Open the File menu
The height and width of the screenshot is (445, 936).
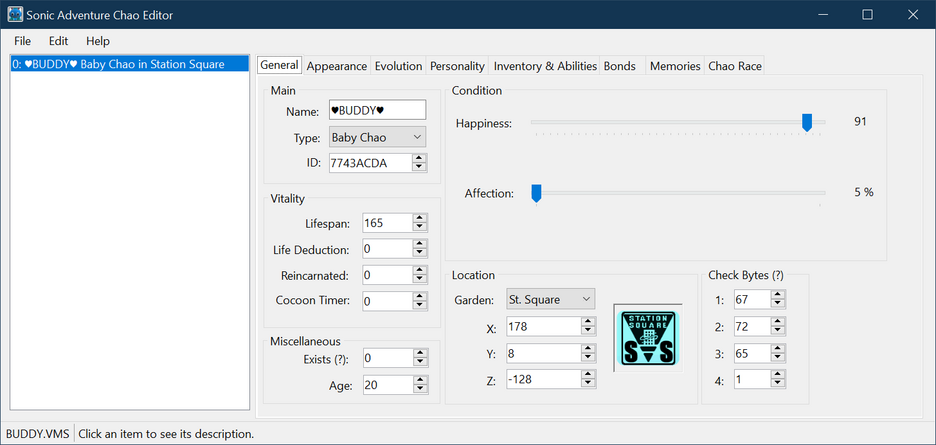[x=22, y=41]
